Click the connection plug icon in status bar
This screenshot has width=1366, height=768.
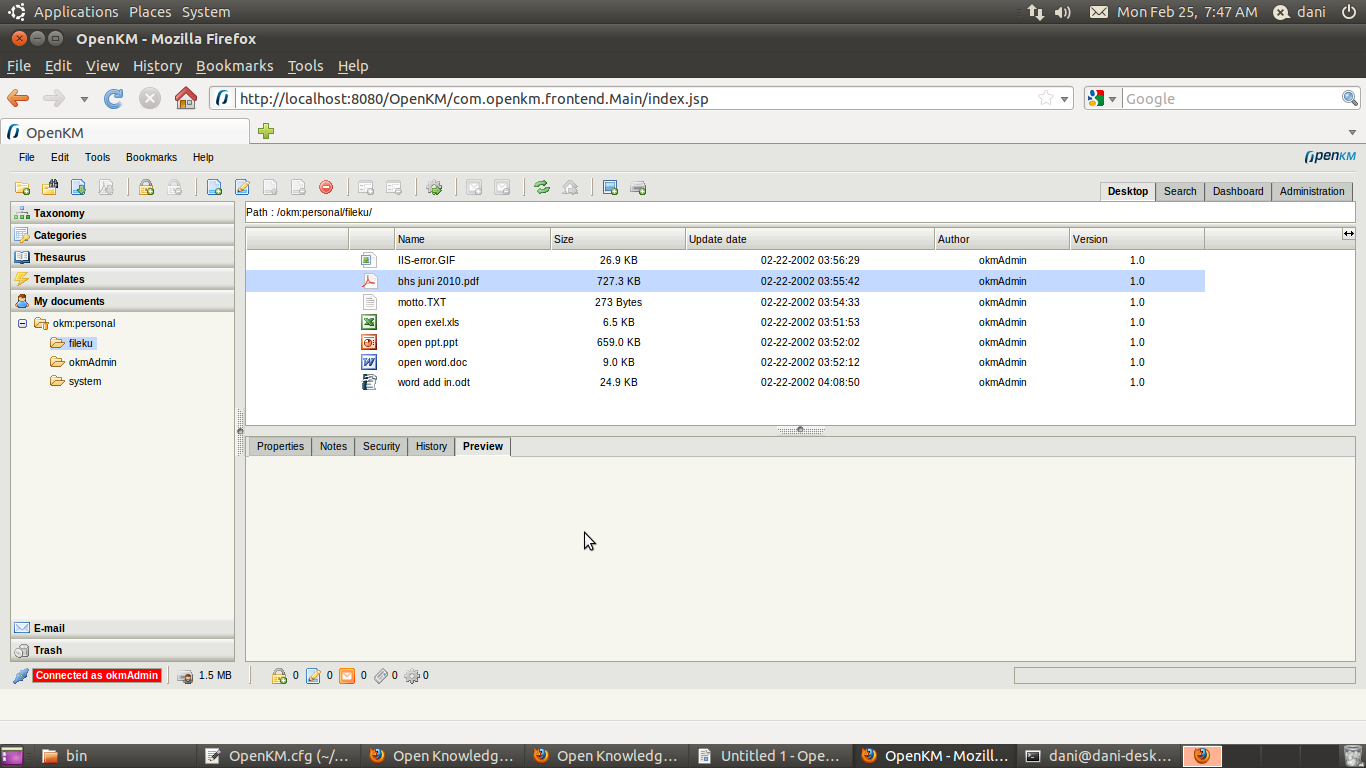tap(21, 676)
